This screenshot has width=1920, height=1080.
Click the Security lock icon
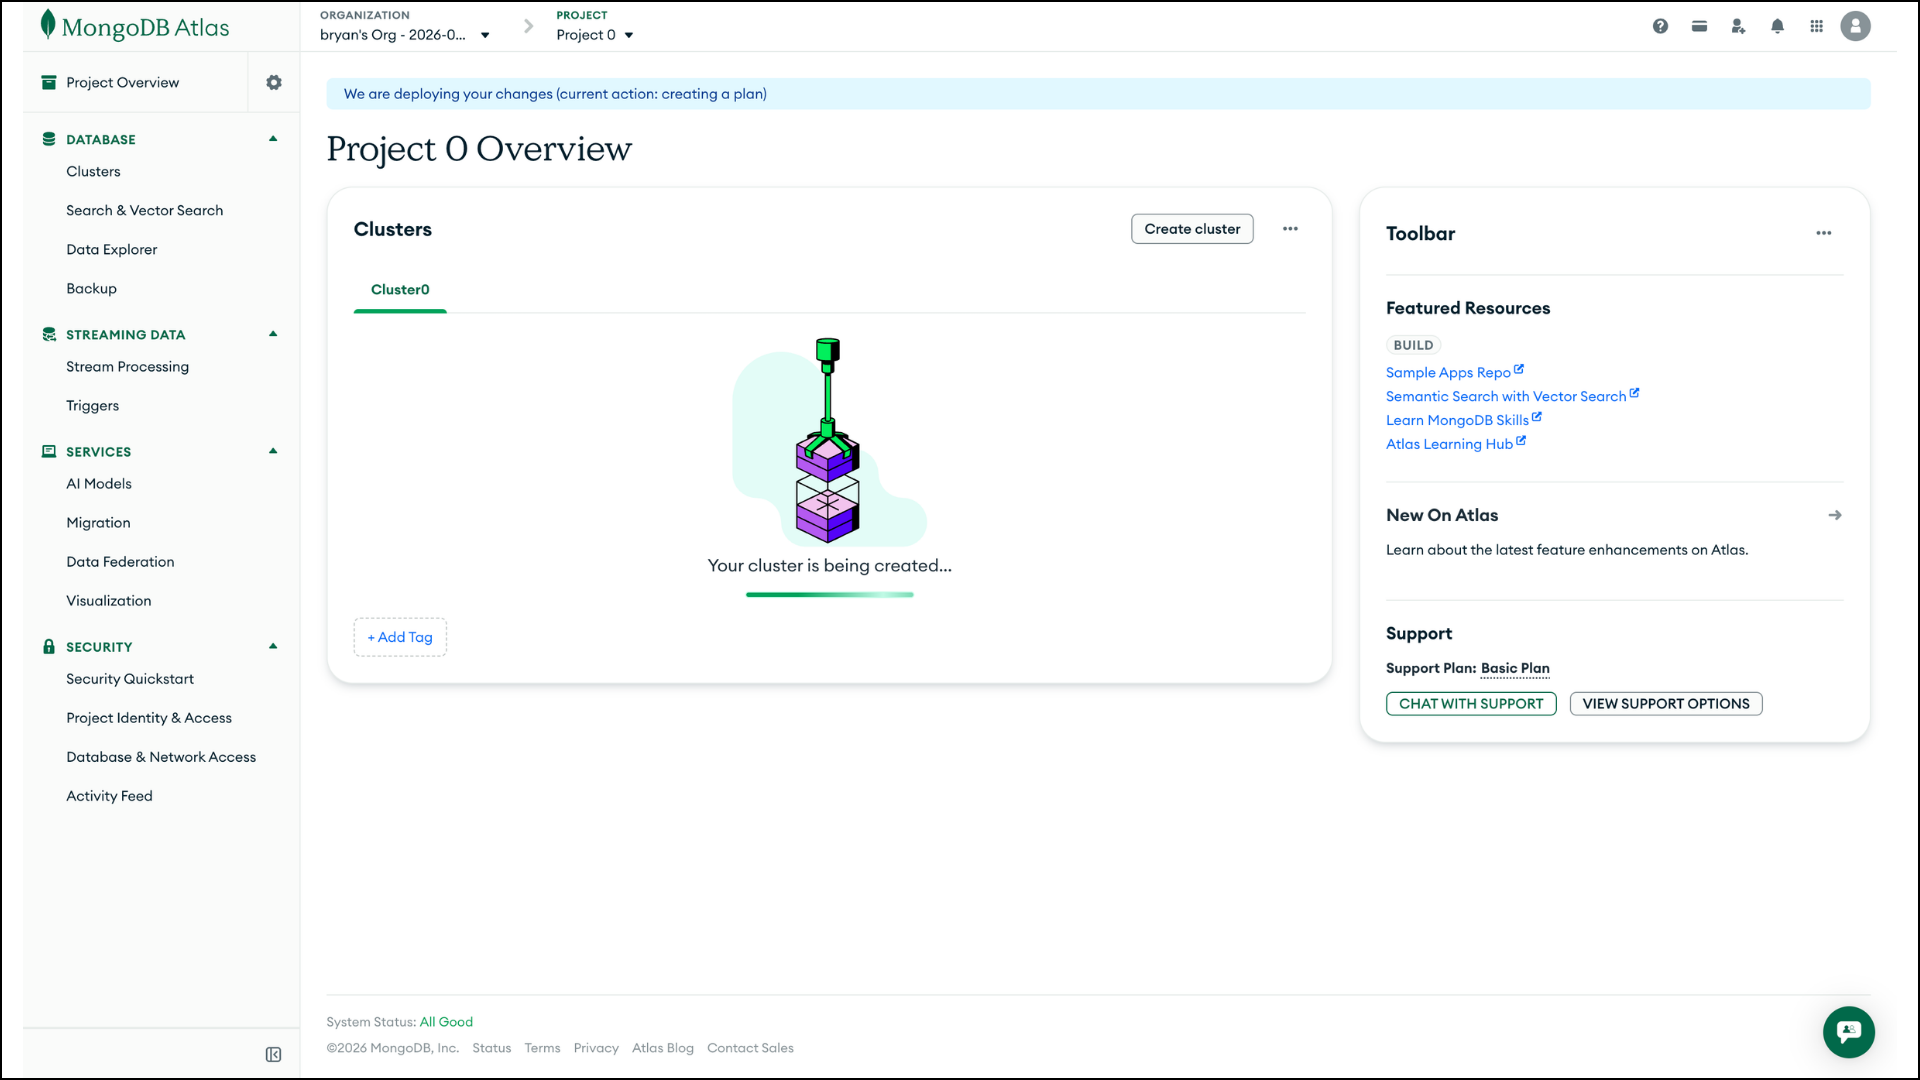[x=49, y=646]
